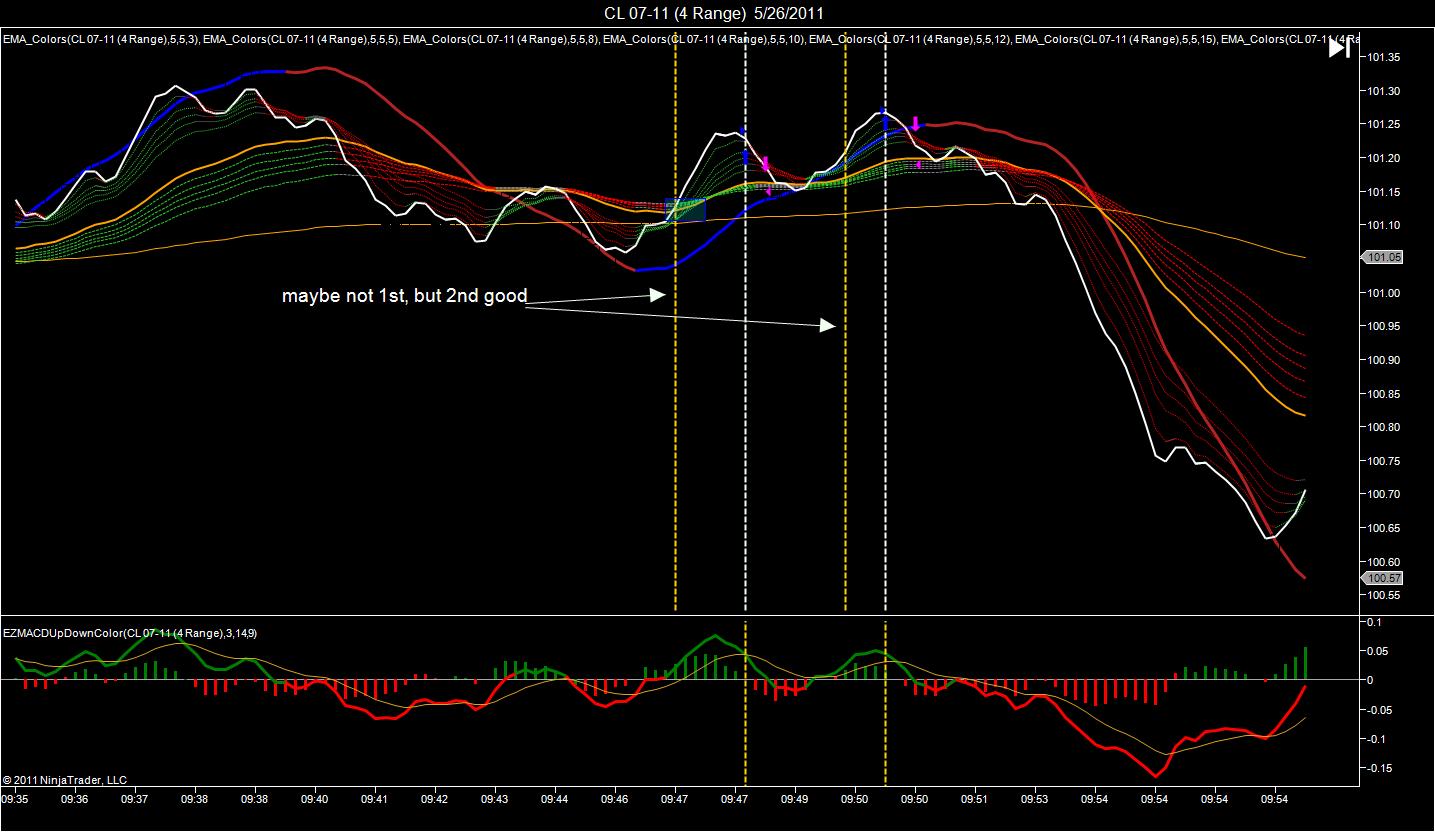This screenshot has width=1435, height=832.
Task: Click the 09:51 time axis label
Action: pyautogui.click(x=975, y=800)
